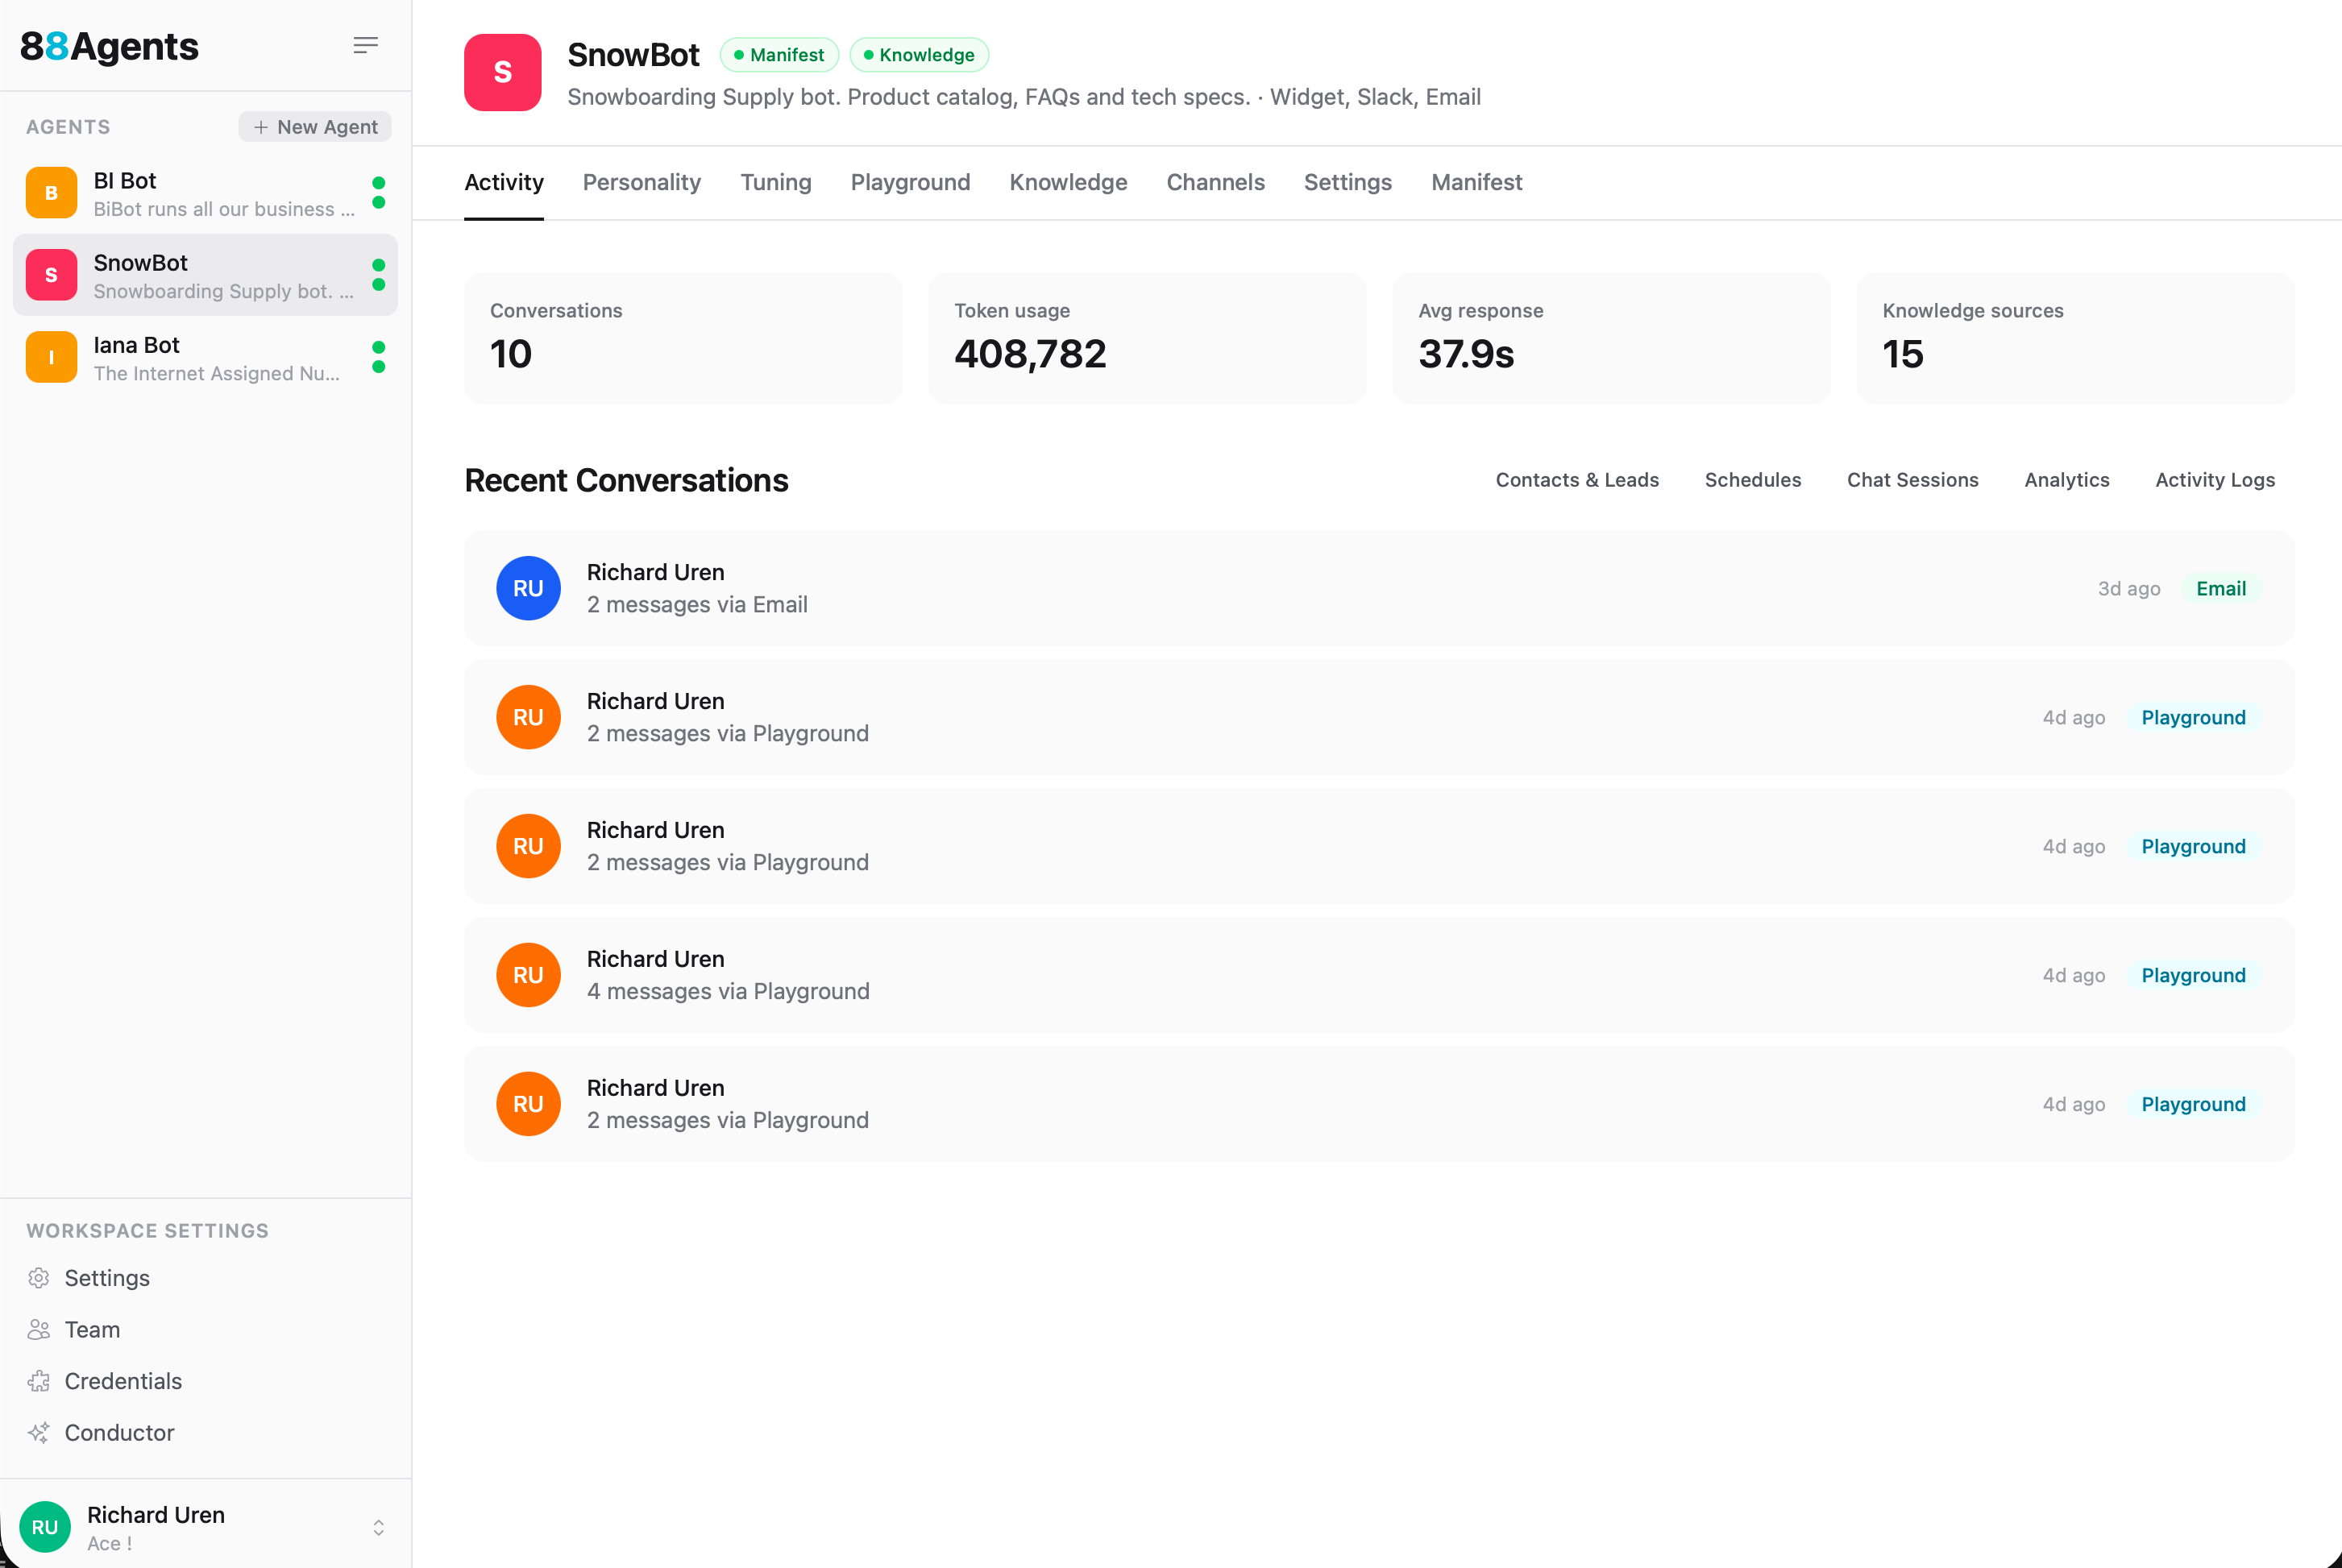Open 4 messages via Playground conversation
The width and height of the screenshot is (2342, 1568).
coord(1378,975)
